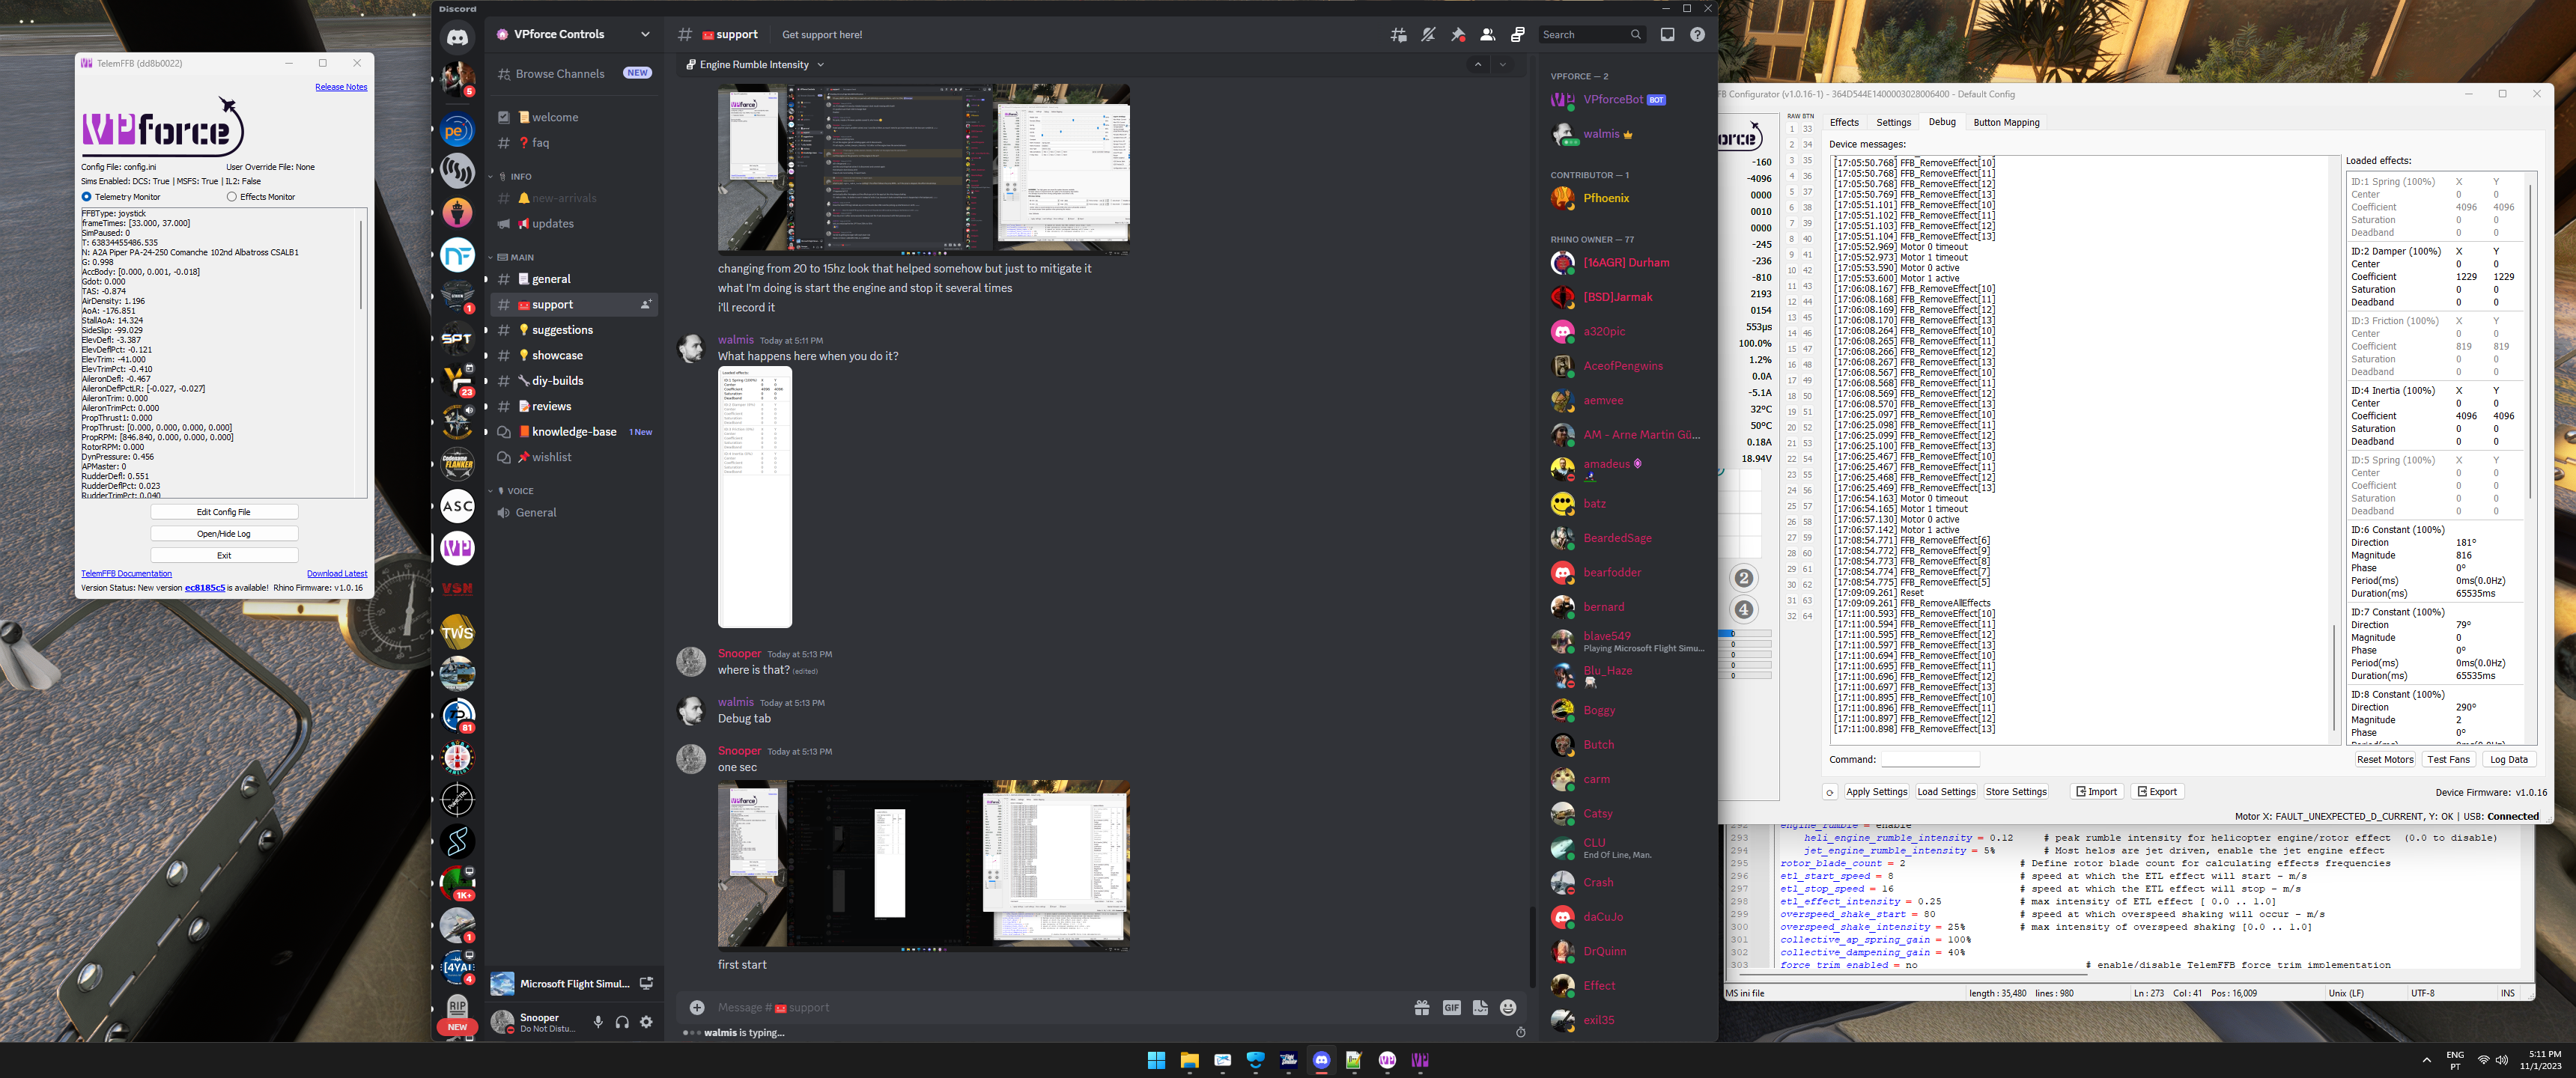Mute microphone in Discord user panel
This screenshot has width=2576, height=1078.
(598, 1022)
